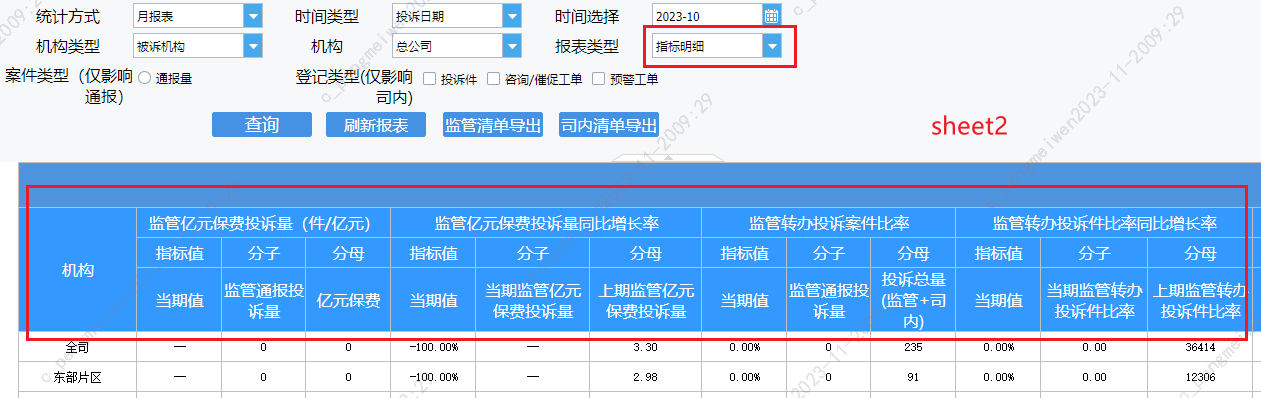
Task: Click the 投诉总量(监管+司内) sub-header
Action: 913,300
